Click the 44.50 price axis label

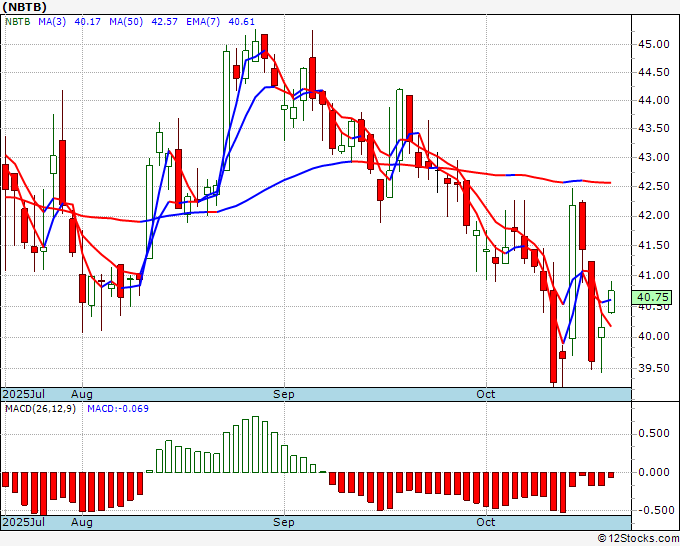pyautogui.click(x=654, y=72)
